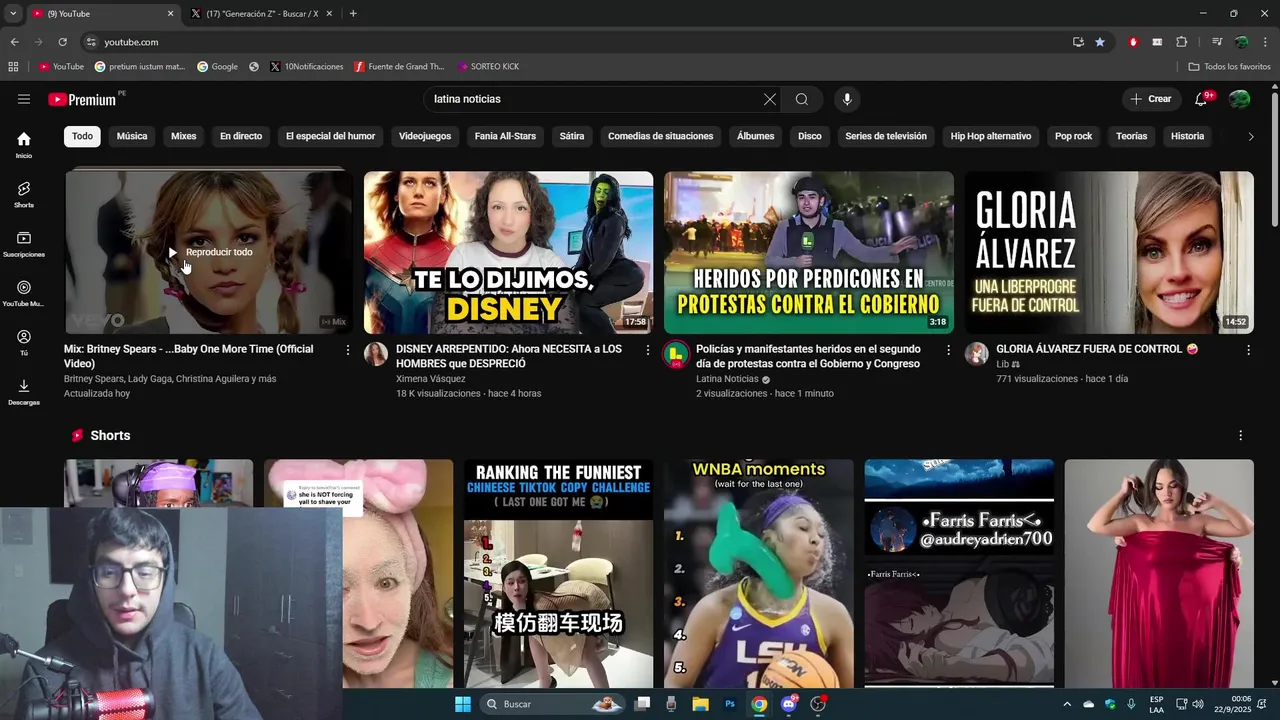Image resolution: width=1280 pixels, height=720 pixels.
Task: Click the Crear button
Action: pos(1151,99)
